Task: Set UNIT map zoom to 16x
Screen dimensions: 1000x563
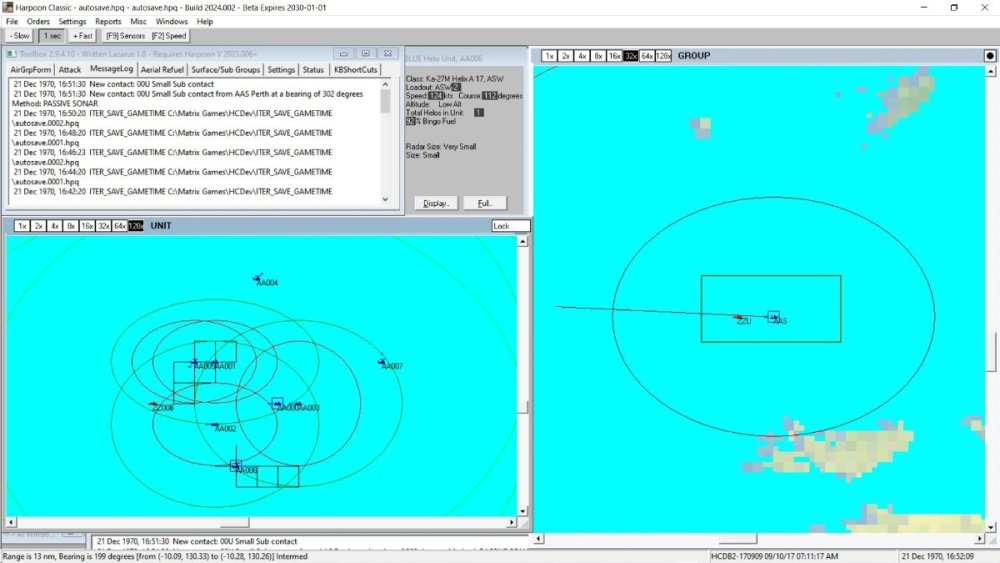Action: pyautogui.click(x=87, y=226)
